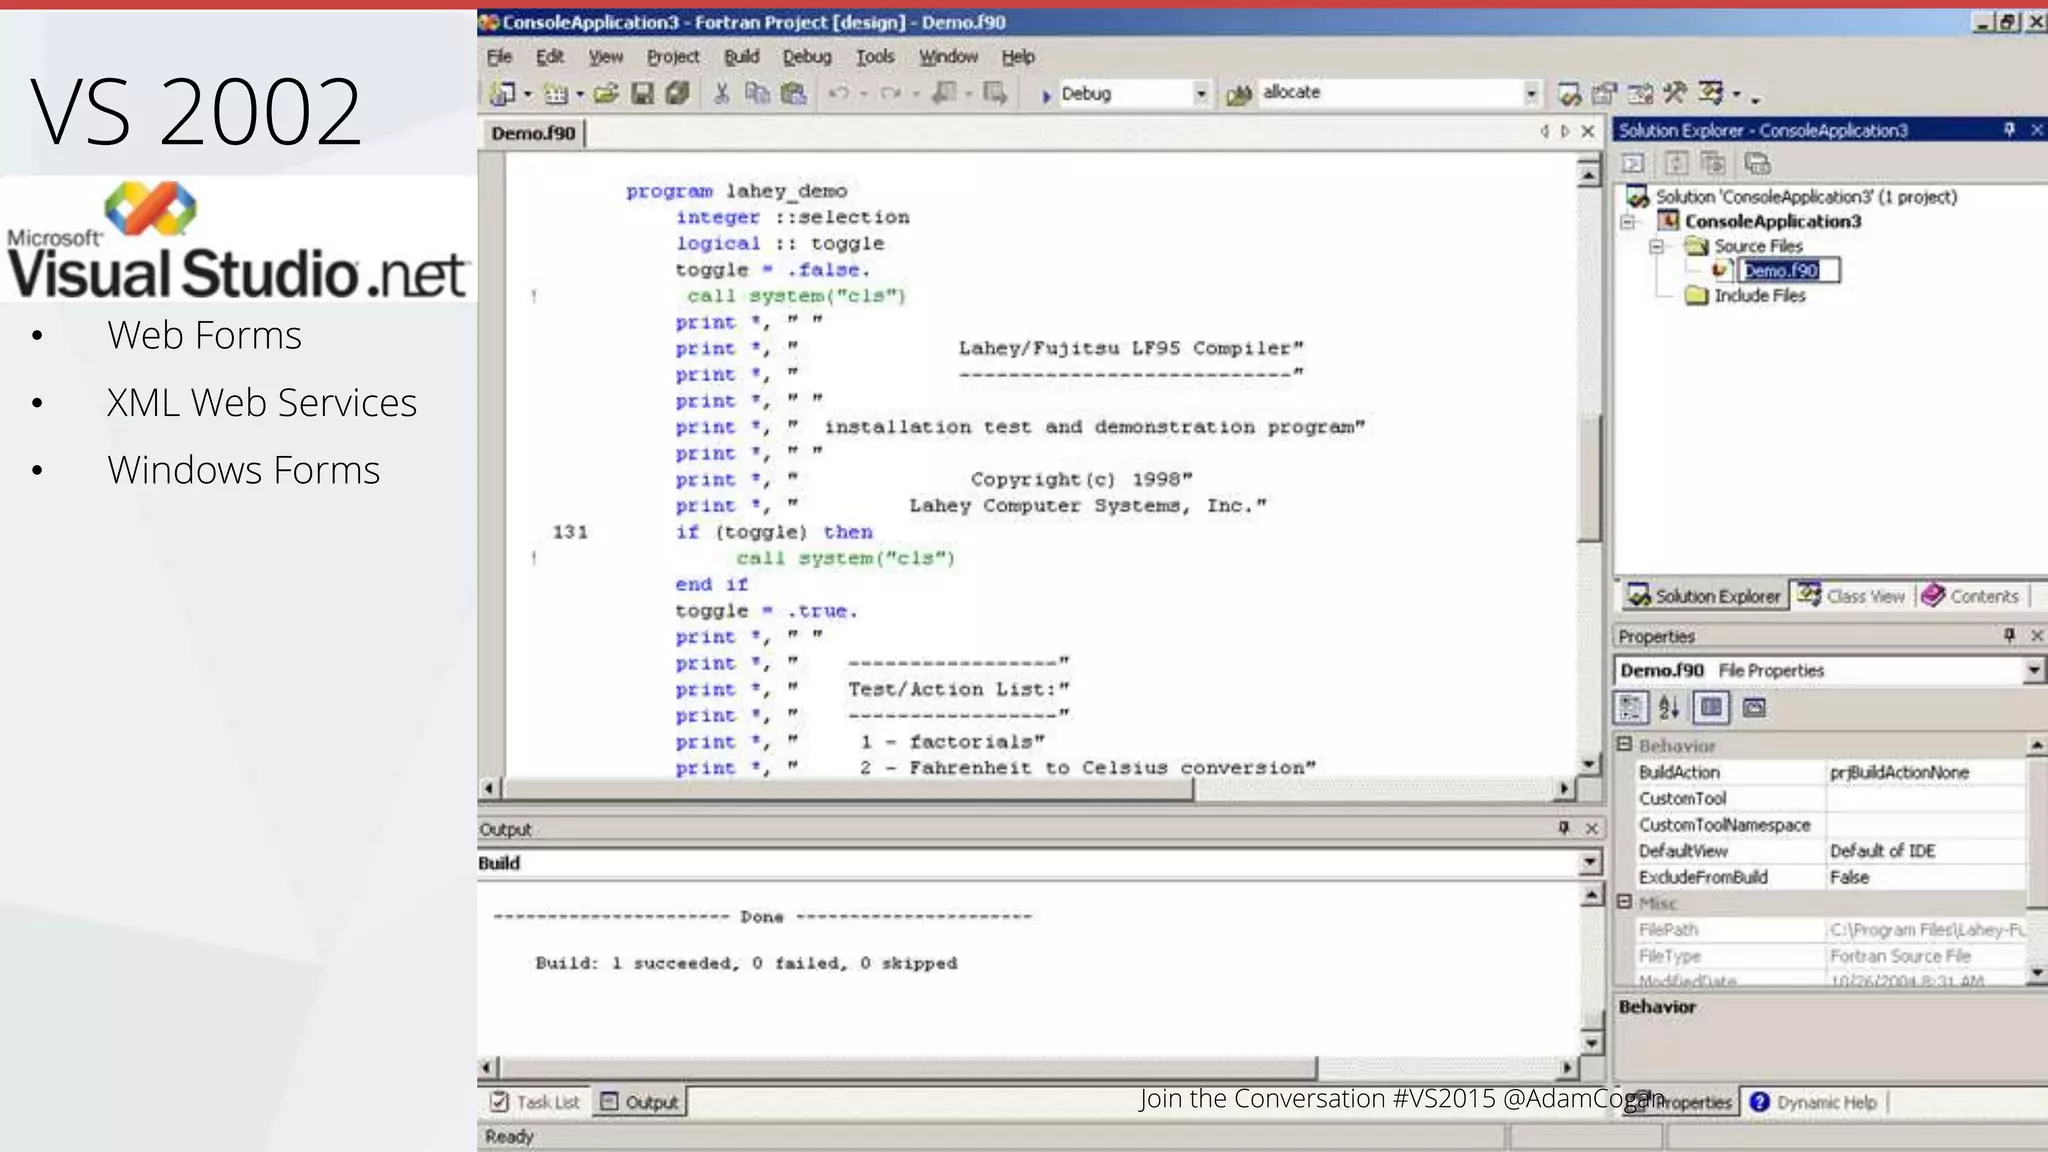
Task: Click the Add New Item toolbar icon
Action: tap(556, 94)
